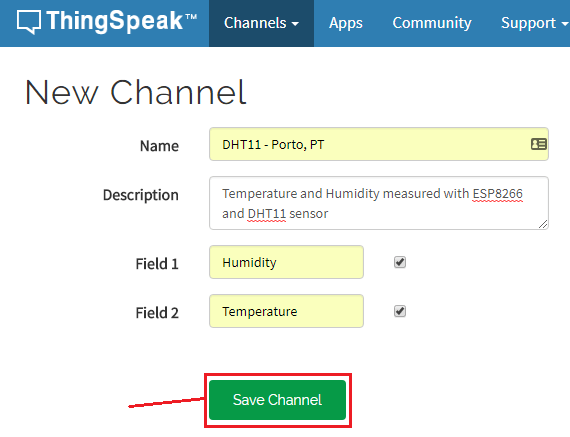Grab the Description textarea resize handle
The width and height of the screenshot is (570, 437).
543,224
